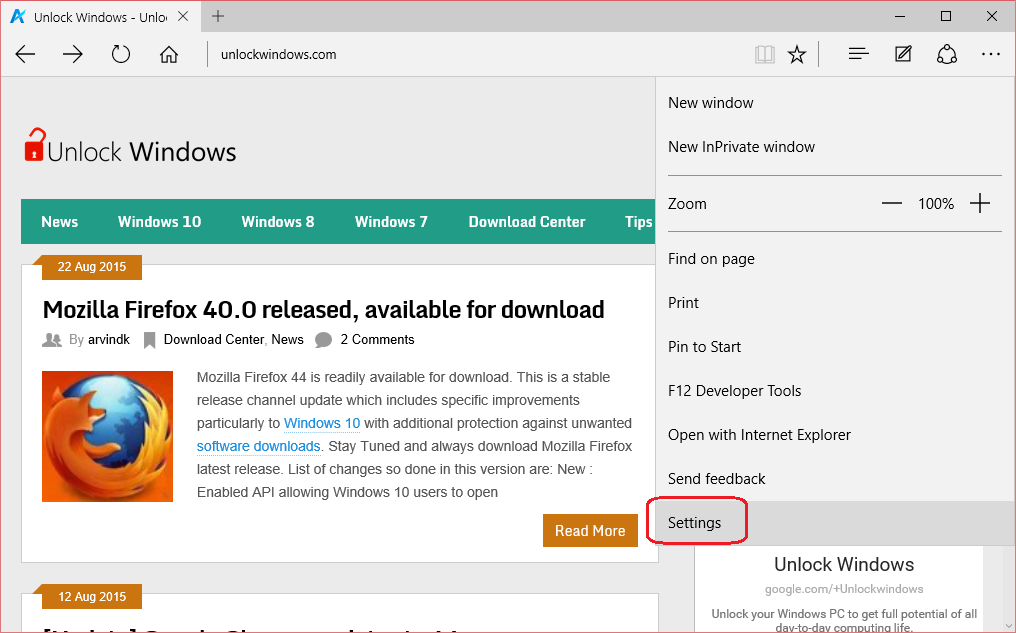Maximize the browser window
1016x633 pixels.
[946, 16]
